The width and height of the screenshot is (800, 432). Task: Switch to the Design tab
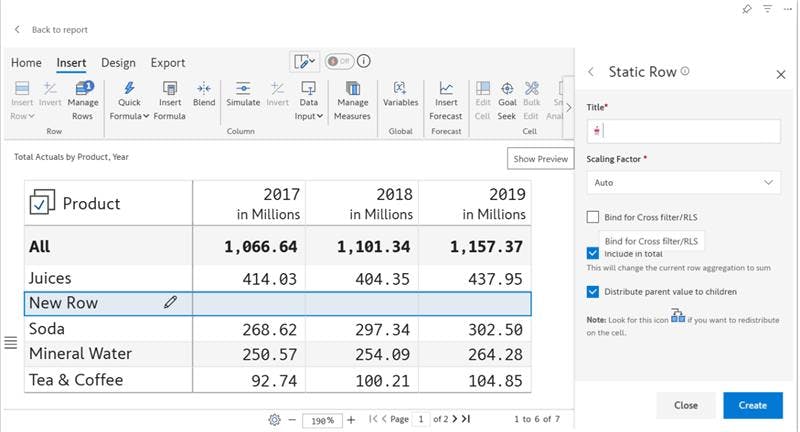[x=118, y=63]
